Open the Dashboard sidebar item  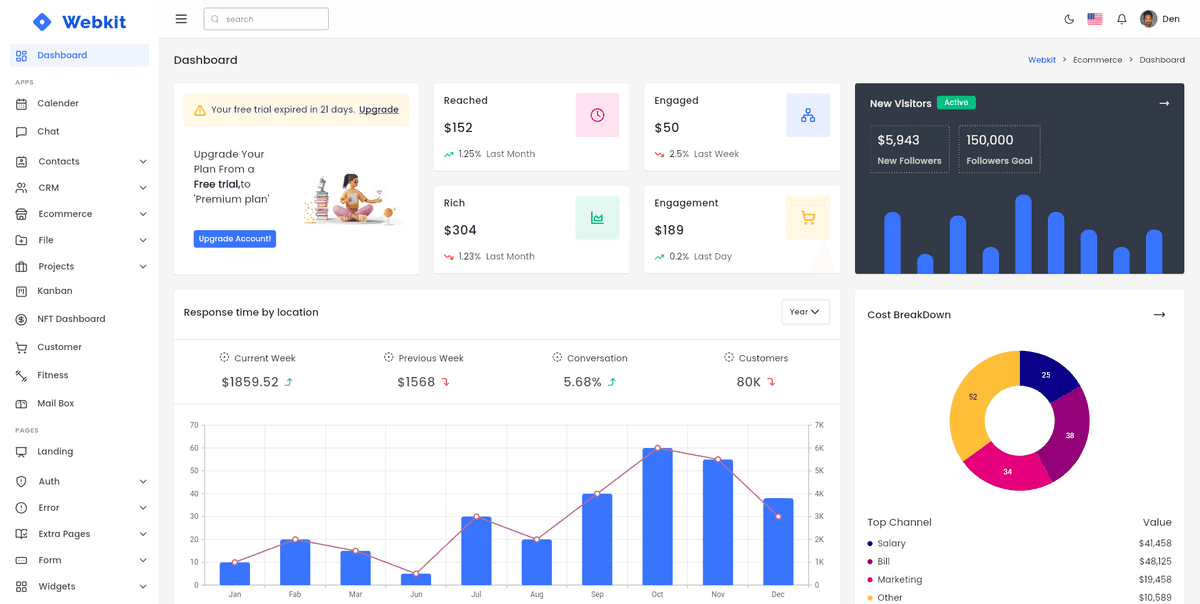point(79,55)
